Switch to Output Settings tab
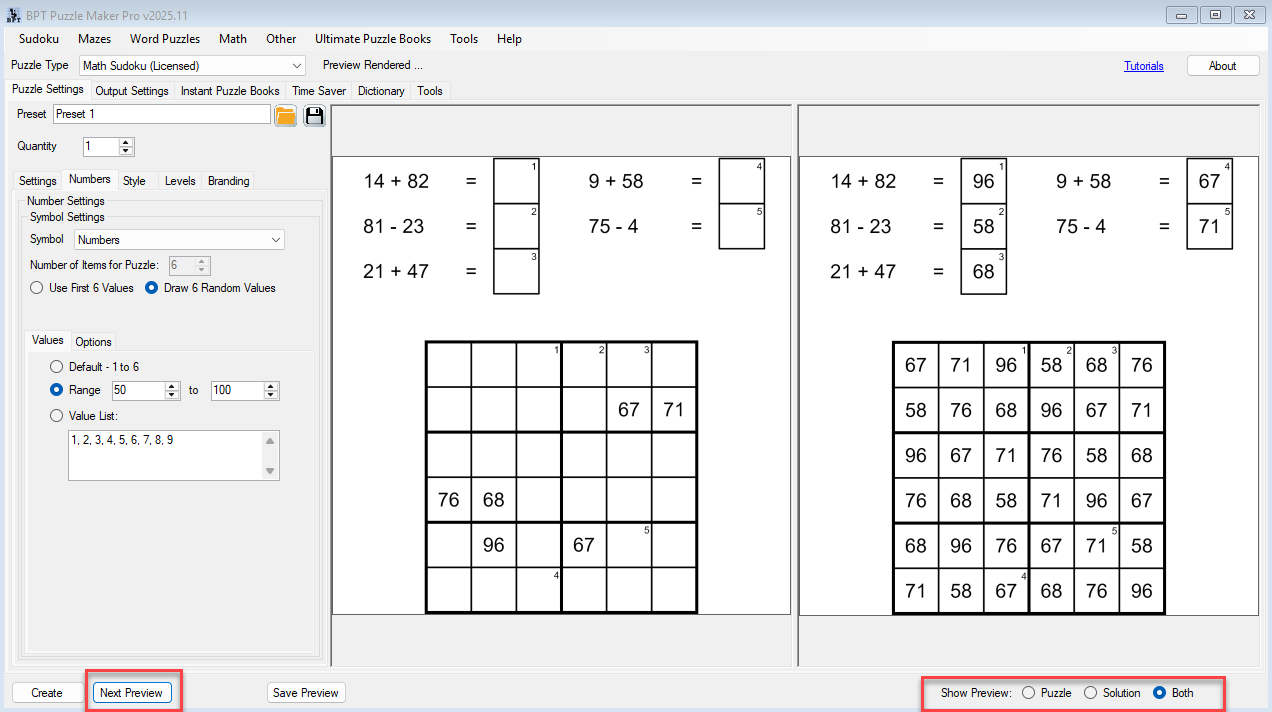The height and width of the screenshot is (712, 1272). (132, 91)
